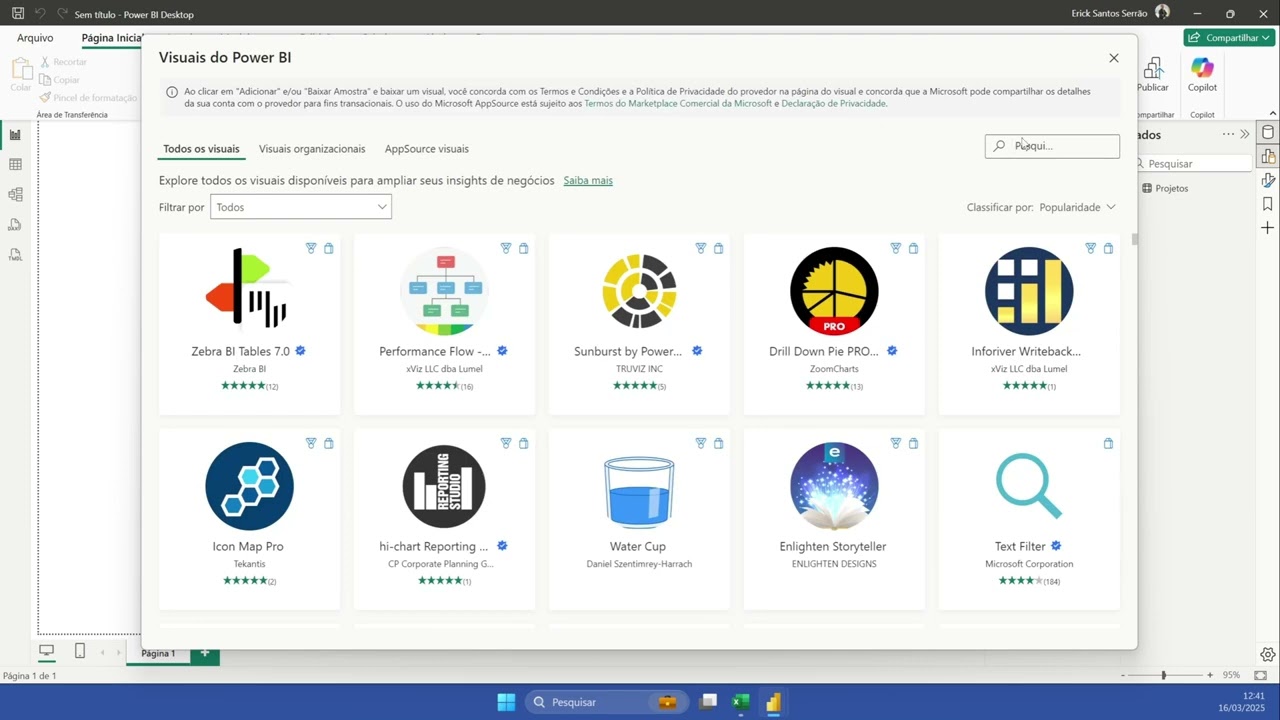
Task: Switch to the Visuais organizacionais tab
Action: [x=312, y=149]
